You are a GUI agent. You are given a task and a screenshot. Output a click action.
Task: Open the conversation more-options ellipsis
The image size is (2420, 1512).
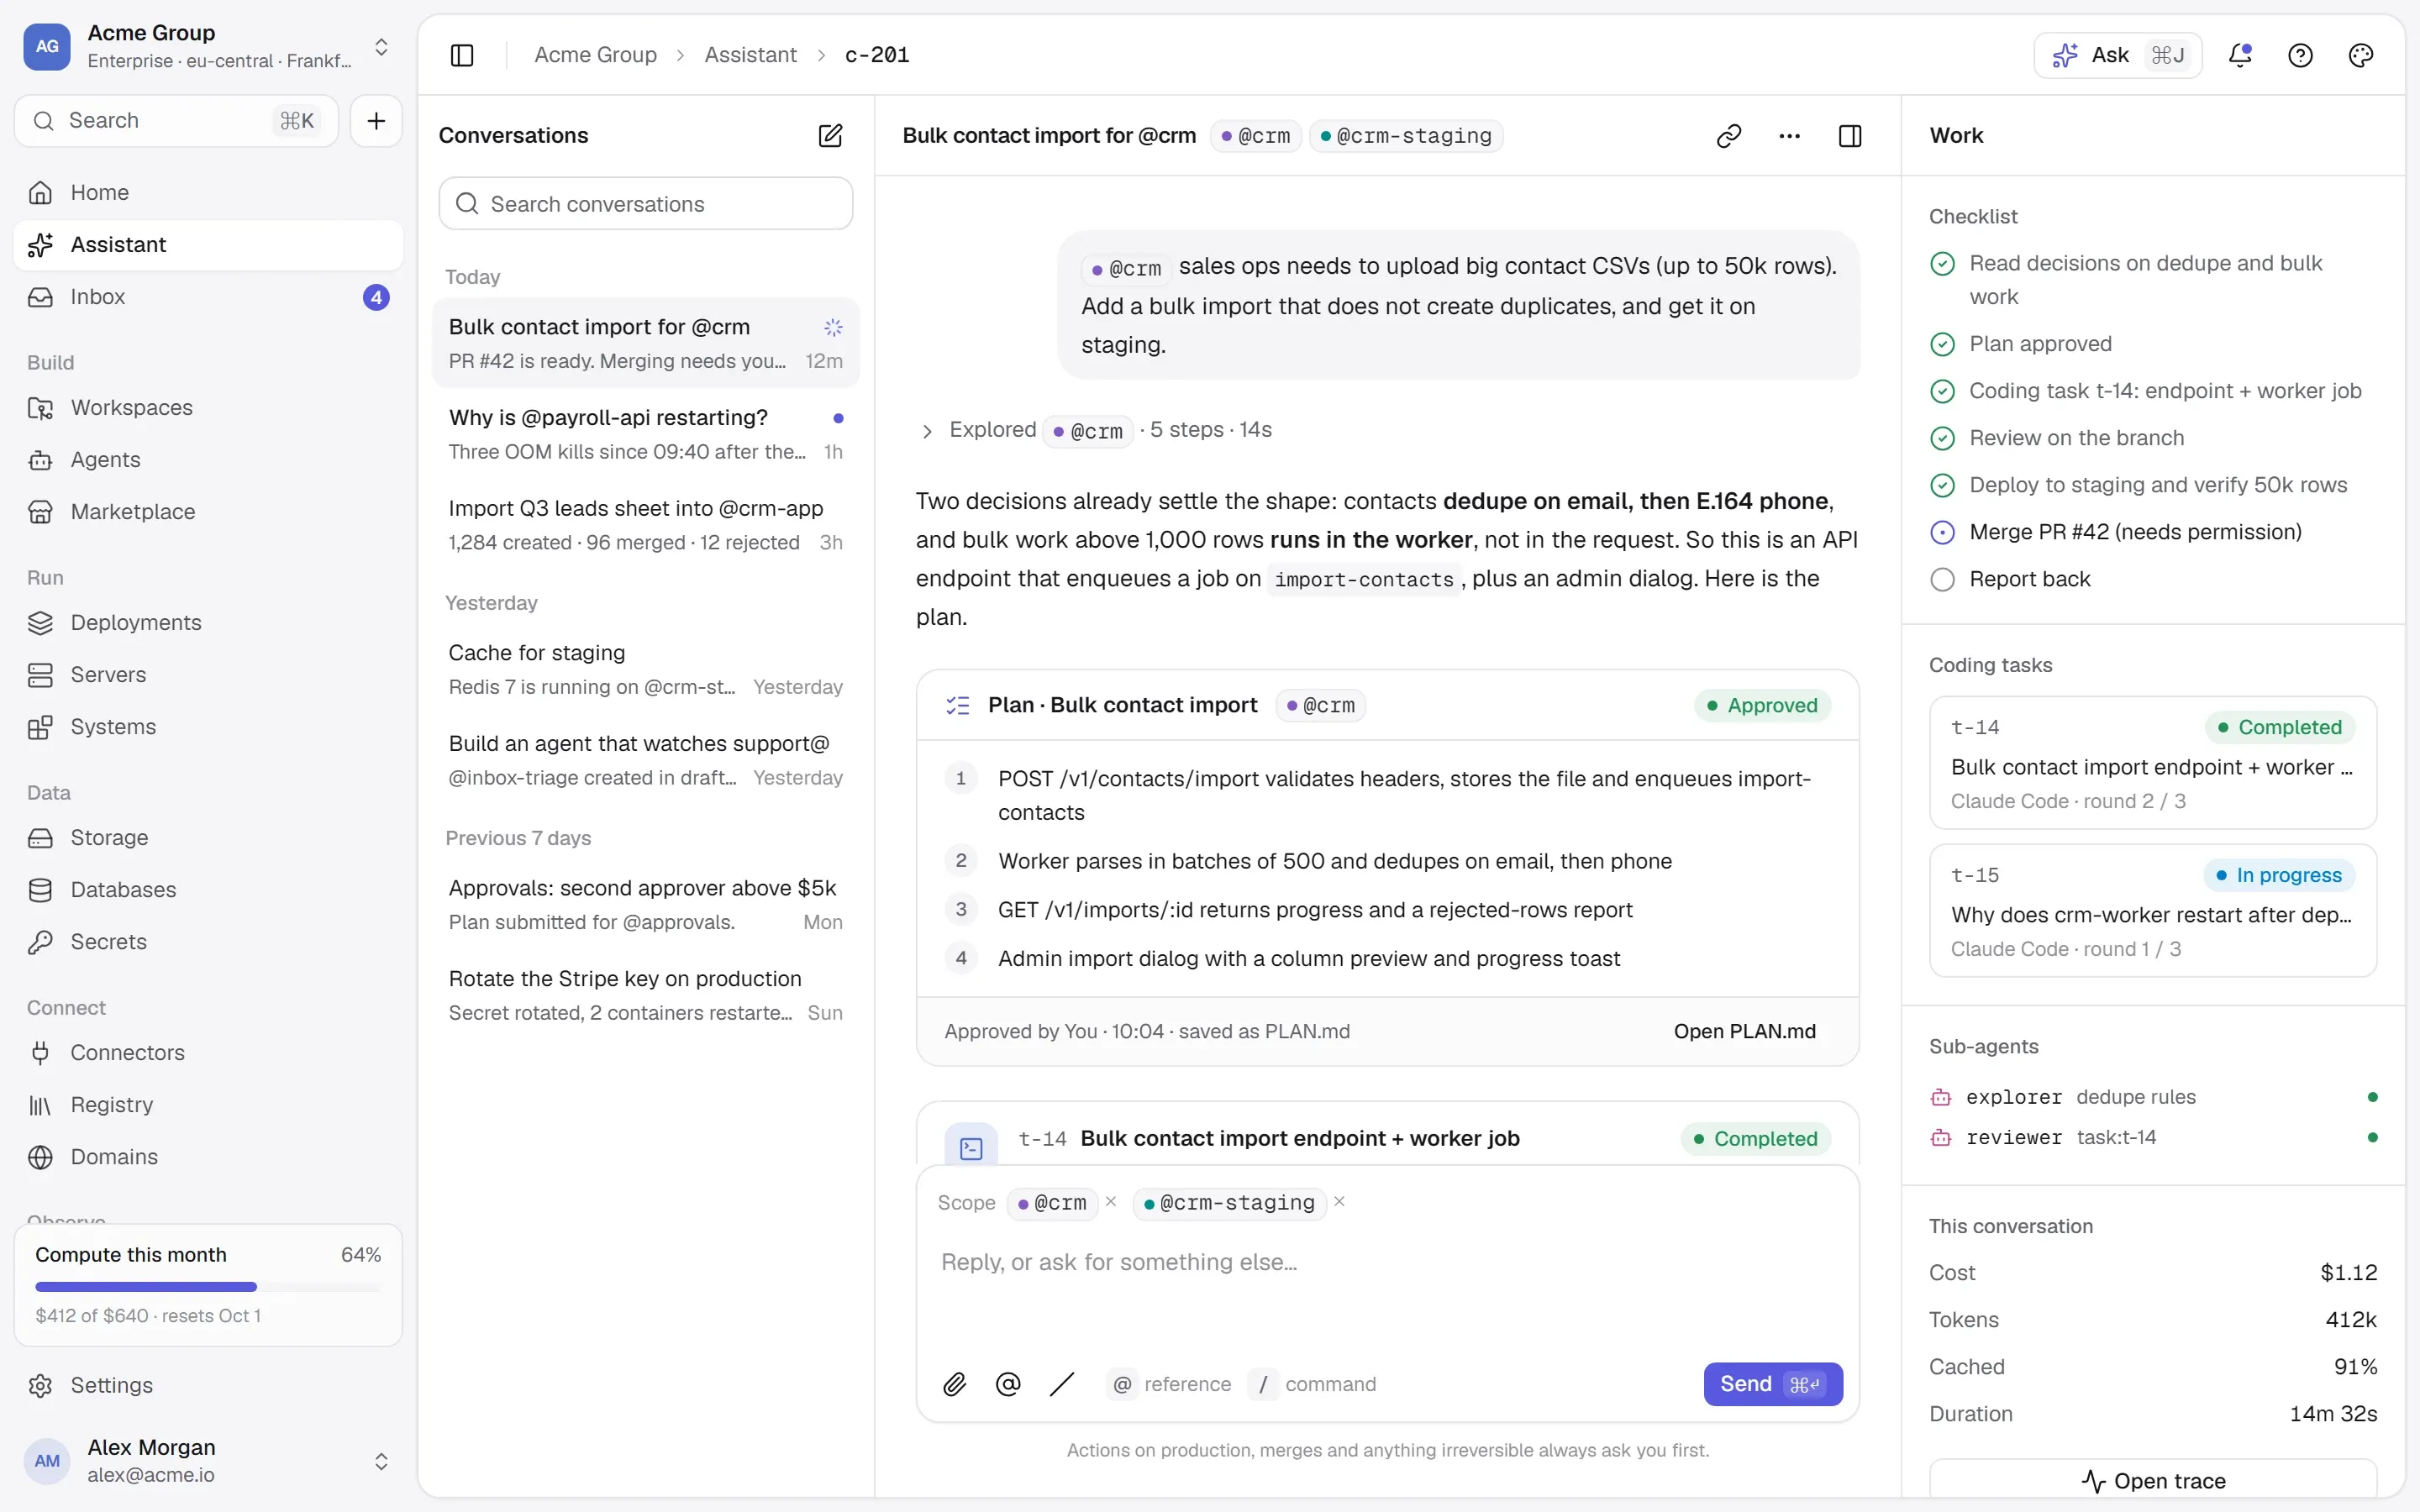coord(1789,135)
